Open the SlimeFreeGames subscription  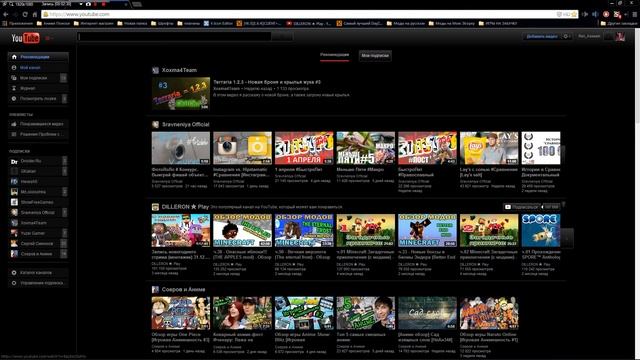click(x=38, y=202)
